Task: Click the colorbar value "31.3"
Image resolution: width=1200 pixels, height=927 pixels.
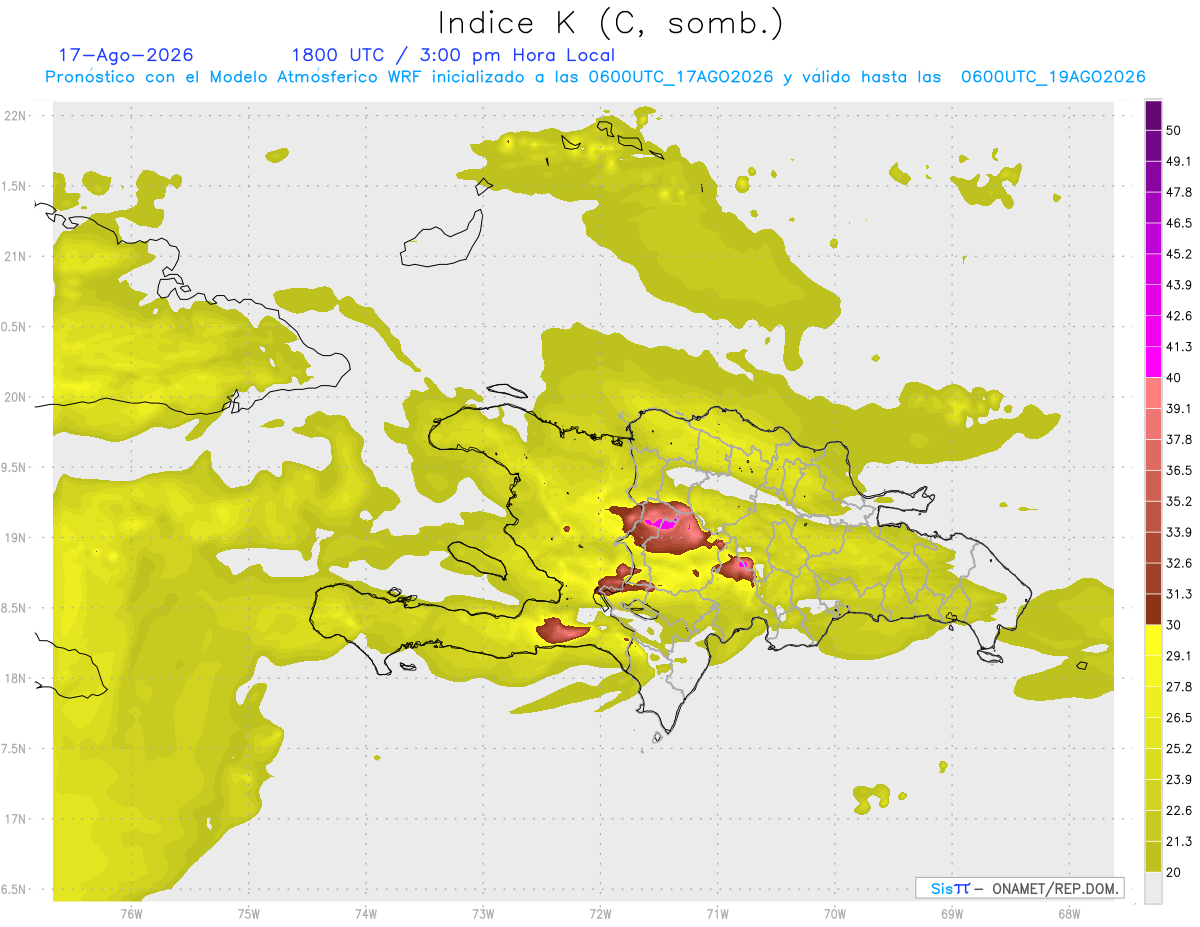Action: point(1179,594)
